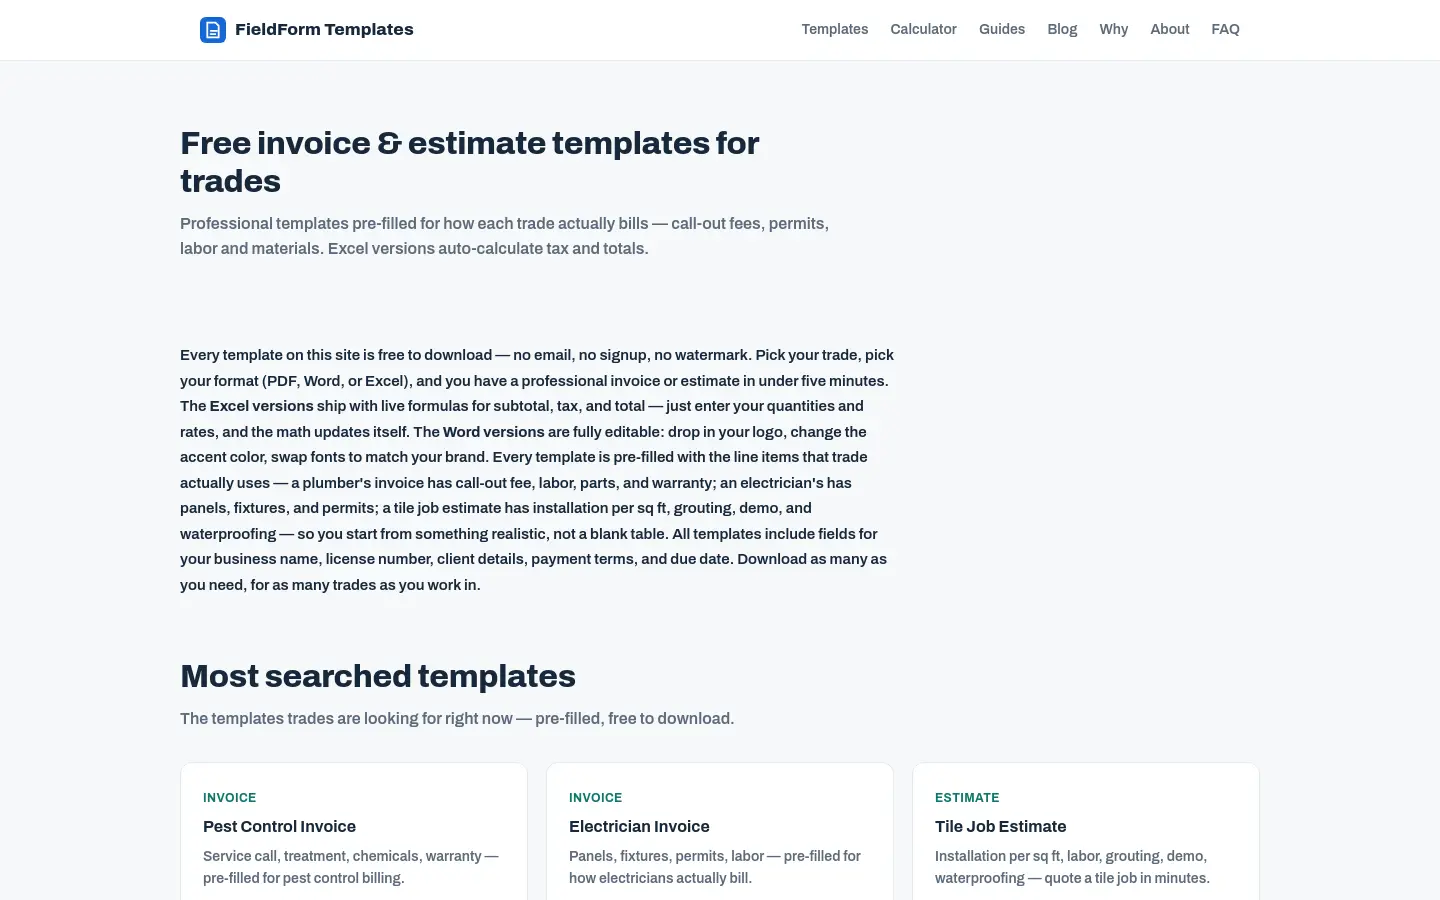Navigate to the About page
This screenshot has width=1440, height=900.
click(1169, 30)
